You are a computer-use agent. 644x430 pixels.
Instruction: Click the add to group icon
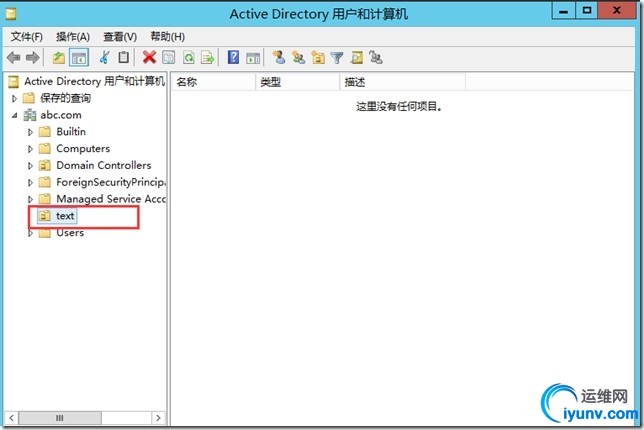point(376,57)
